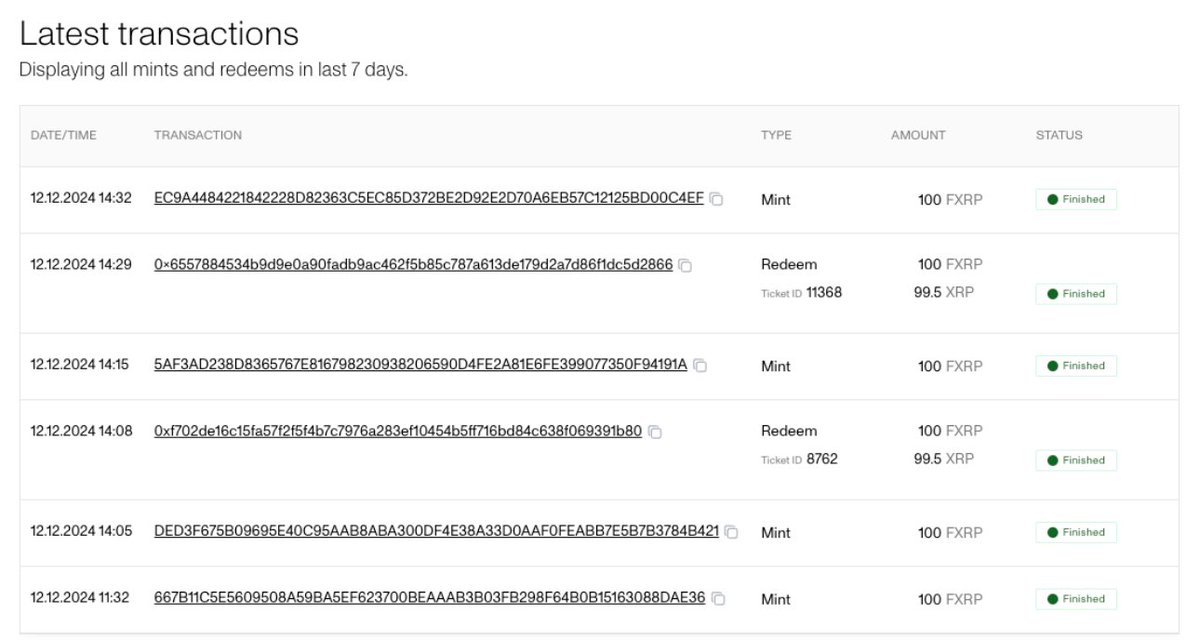Image resolution: width=1200 pixels, height=640 pixels.
Task: Click the Finished status of the 11:32 mint
Action: coord(1076,599)
